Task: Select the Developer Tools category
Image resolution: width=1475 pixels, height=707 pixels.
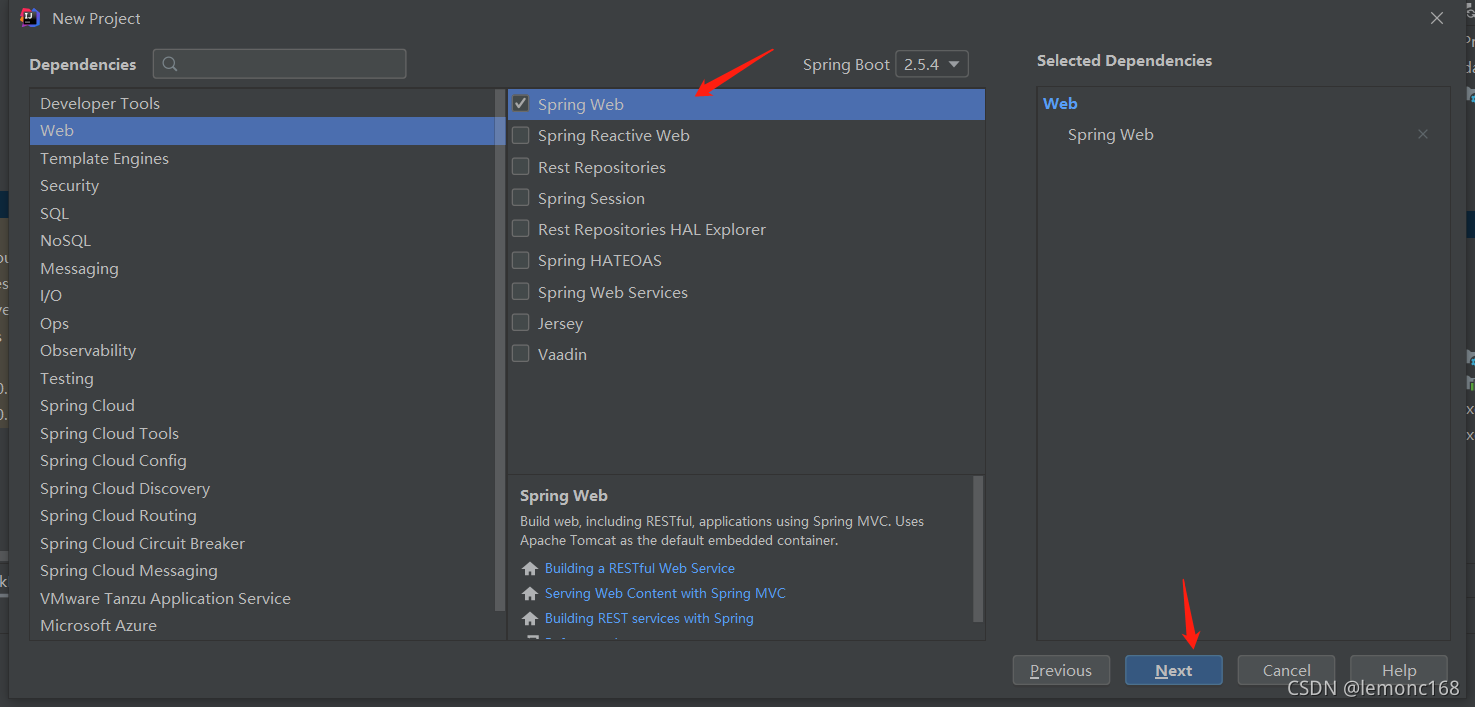Action: (x=262, y=103)
